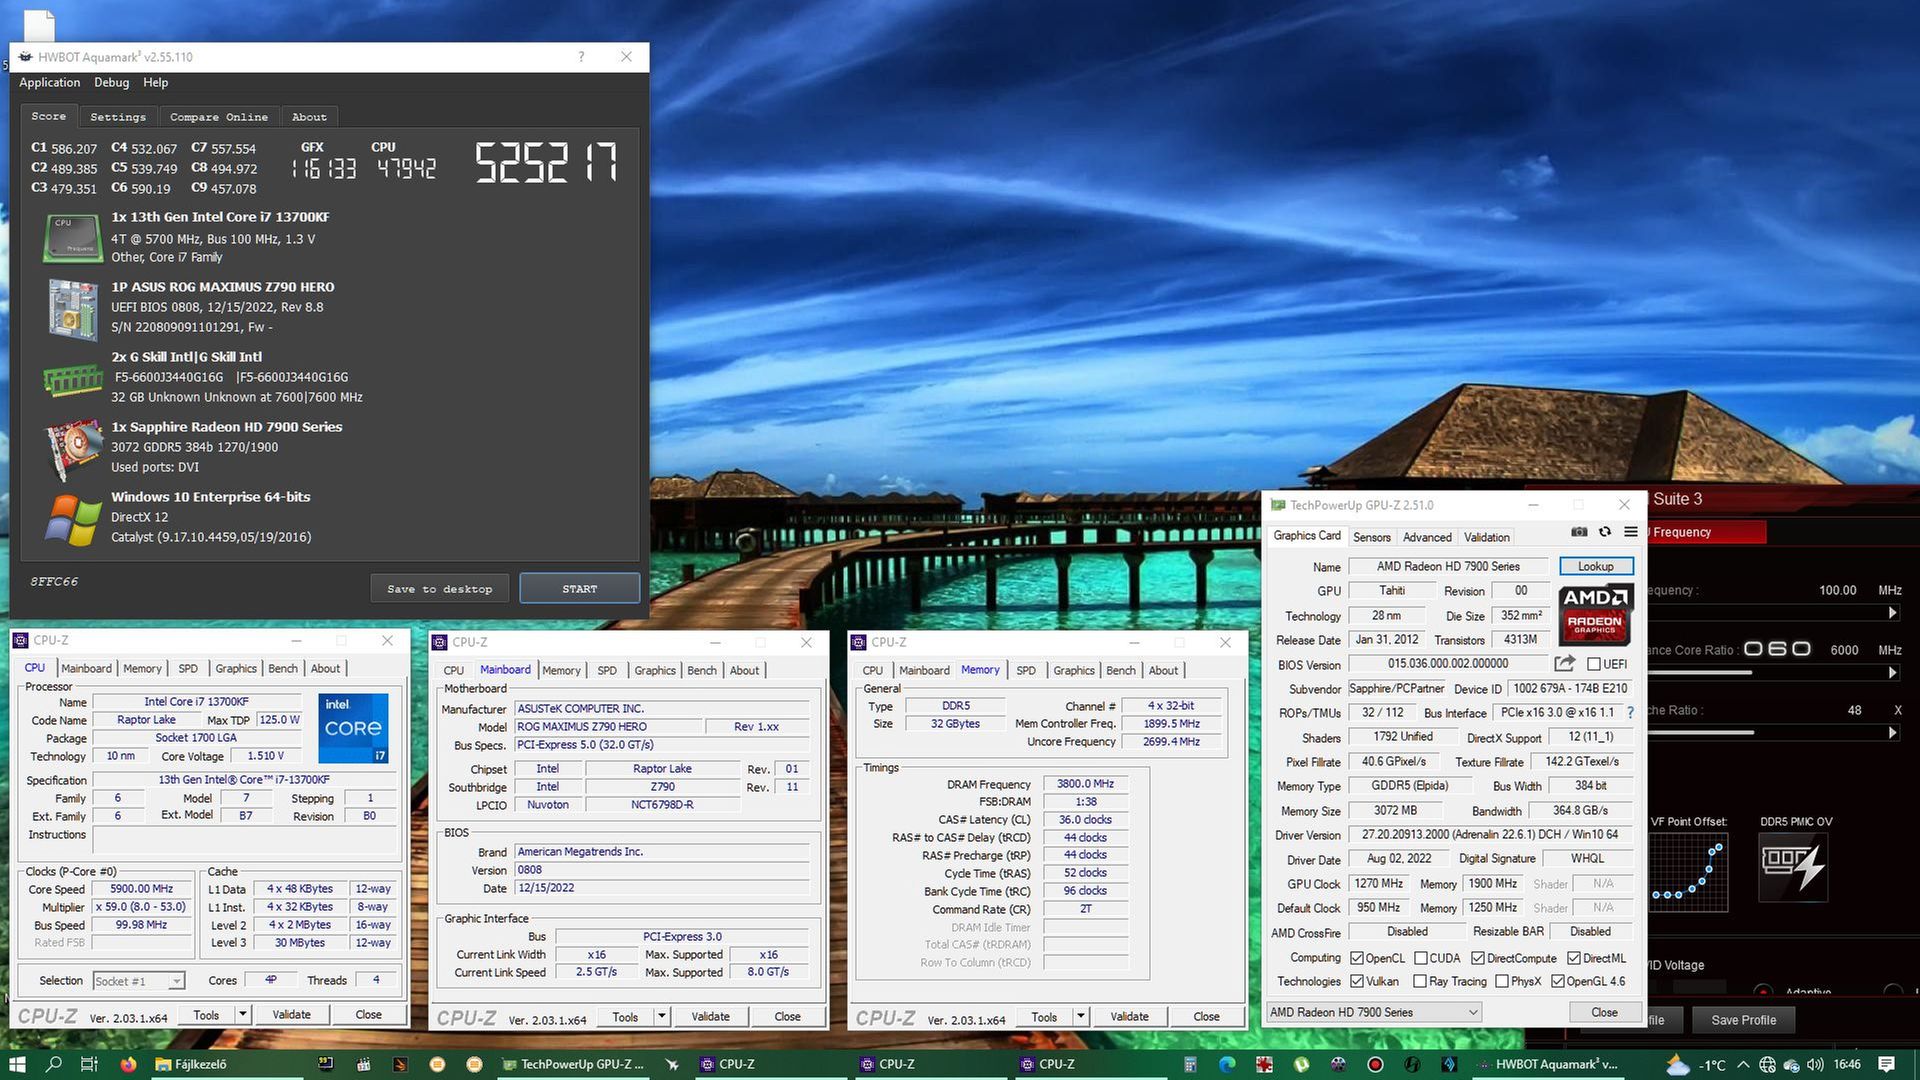Take a GPU-Z screenshot with camera icon
The height and width of the screenshot is (1080, 1920).
pos(1579,532)
